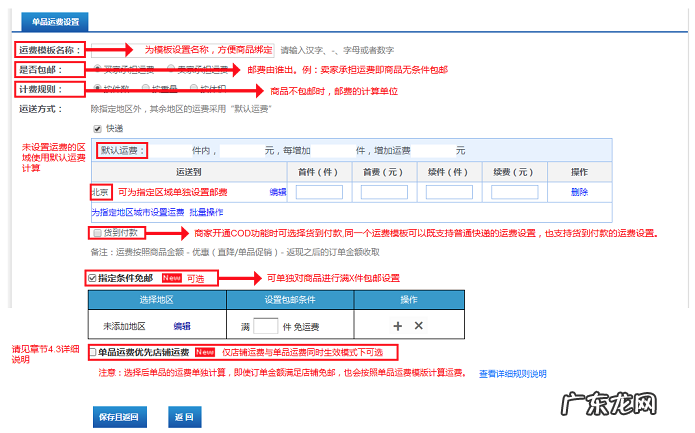Click the 续费(元) input in the 北京 row

click(x=515, y=192)
